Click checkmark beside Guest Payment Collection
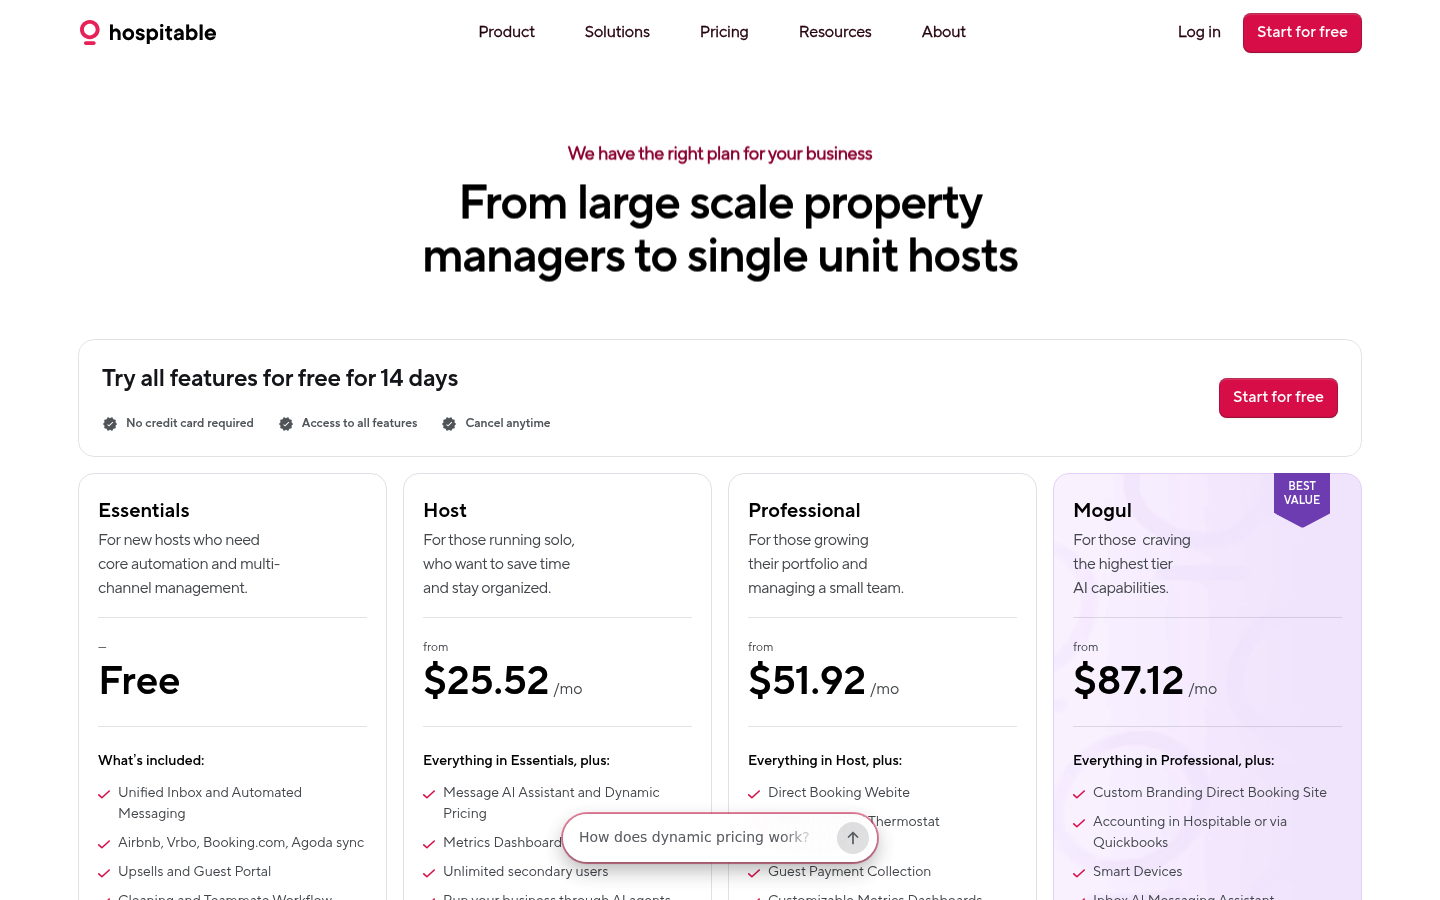 tap(754, 873)
